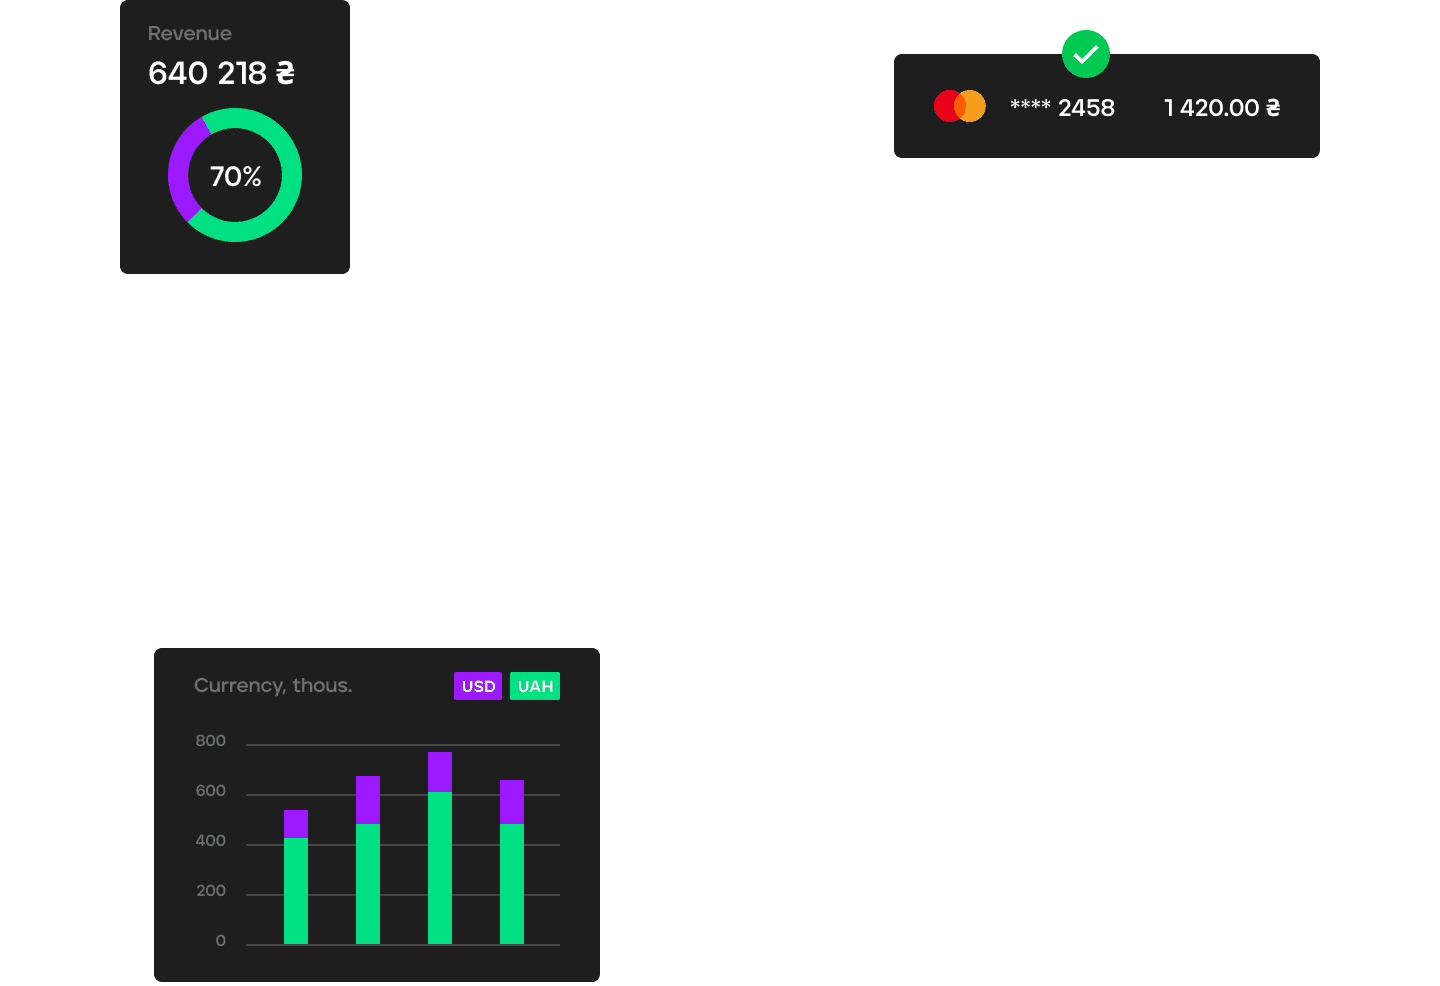
Task: Click the 0 axis label
Action: click(x=221, y=941)
